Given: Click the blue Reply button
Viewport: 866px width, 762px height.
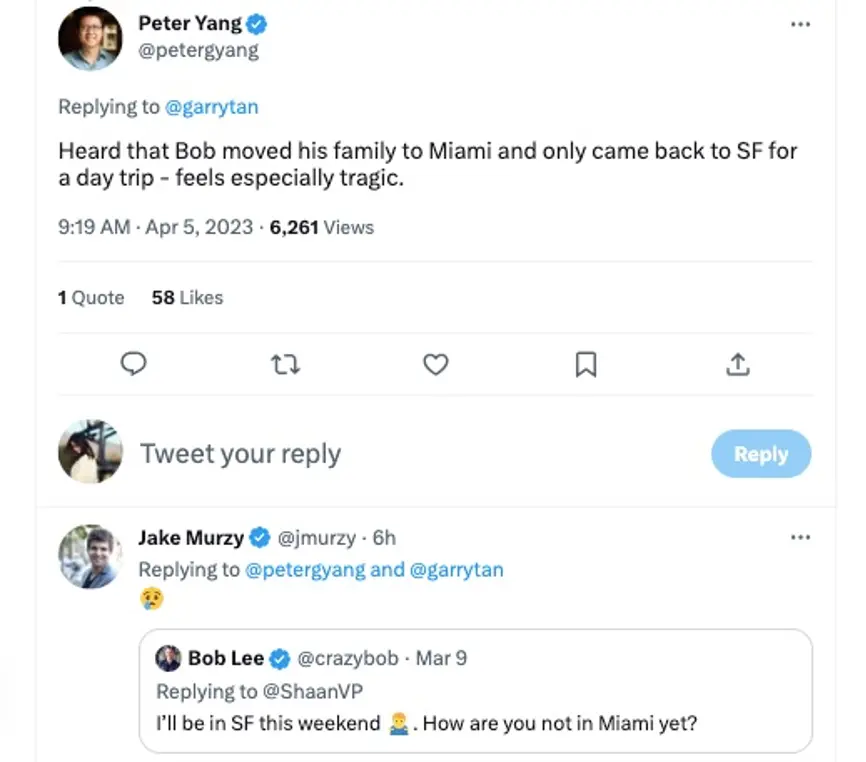Looking at the screenshot, I should coord(761,454).
